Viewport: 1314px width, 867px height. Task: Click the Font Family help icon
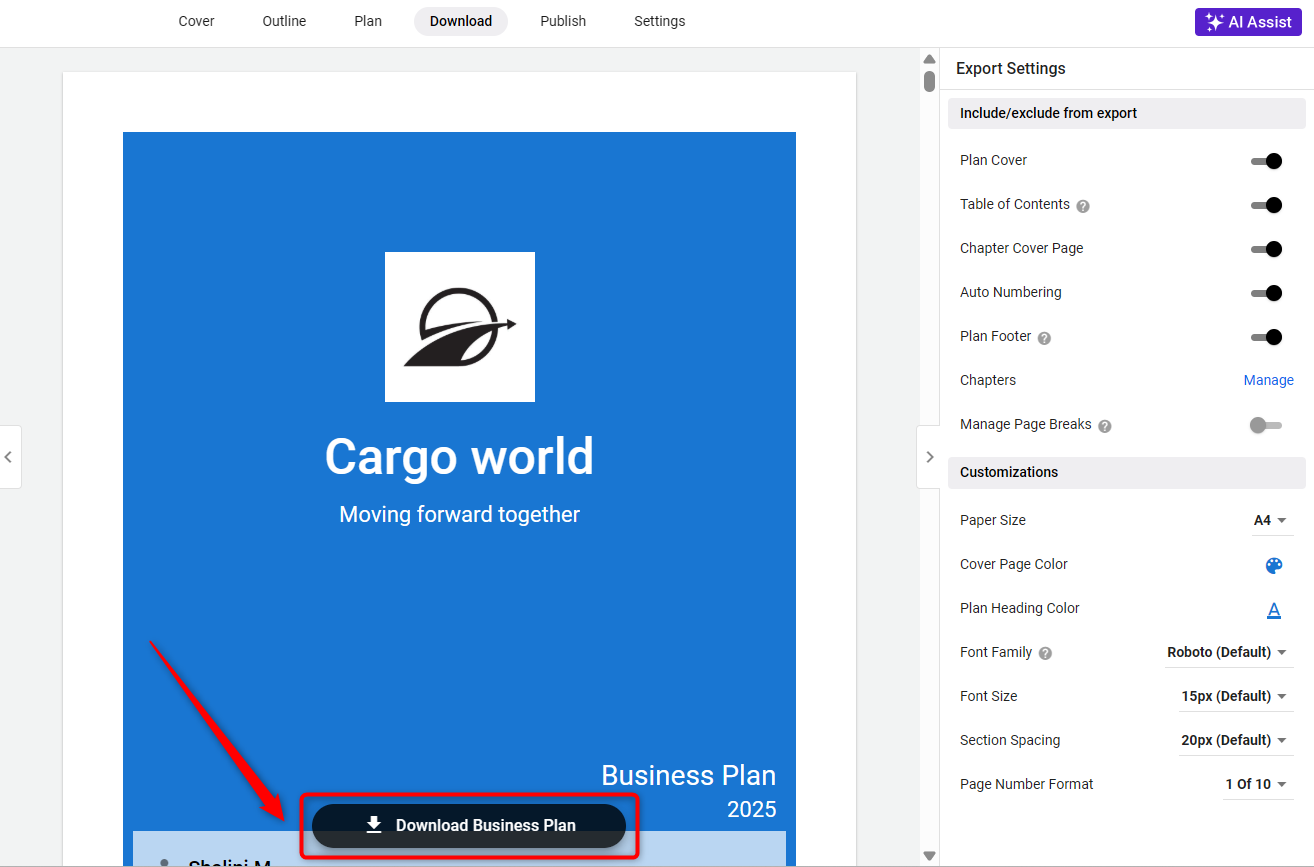point(1045,654)
